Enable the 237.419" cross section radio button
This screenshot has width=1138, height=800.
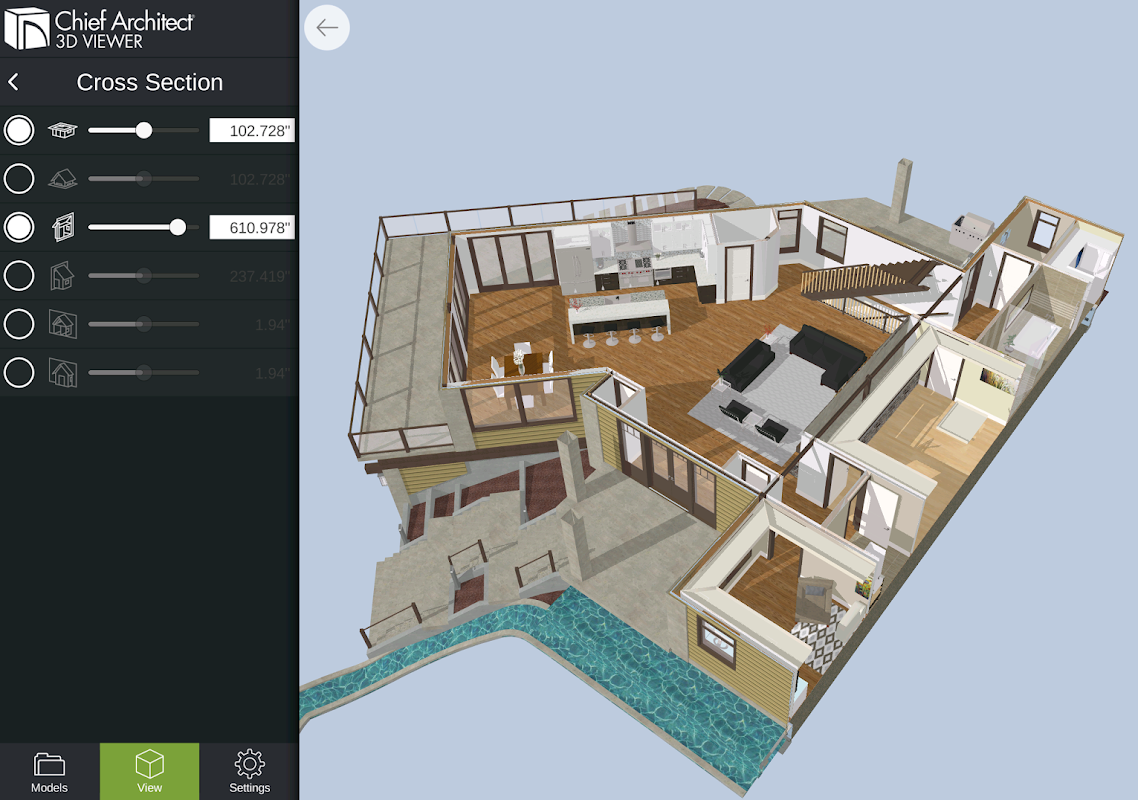coord(19,276)
